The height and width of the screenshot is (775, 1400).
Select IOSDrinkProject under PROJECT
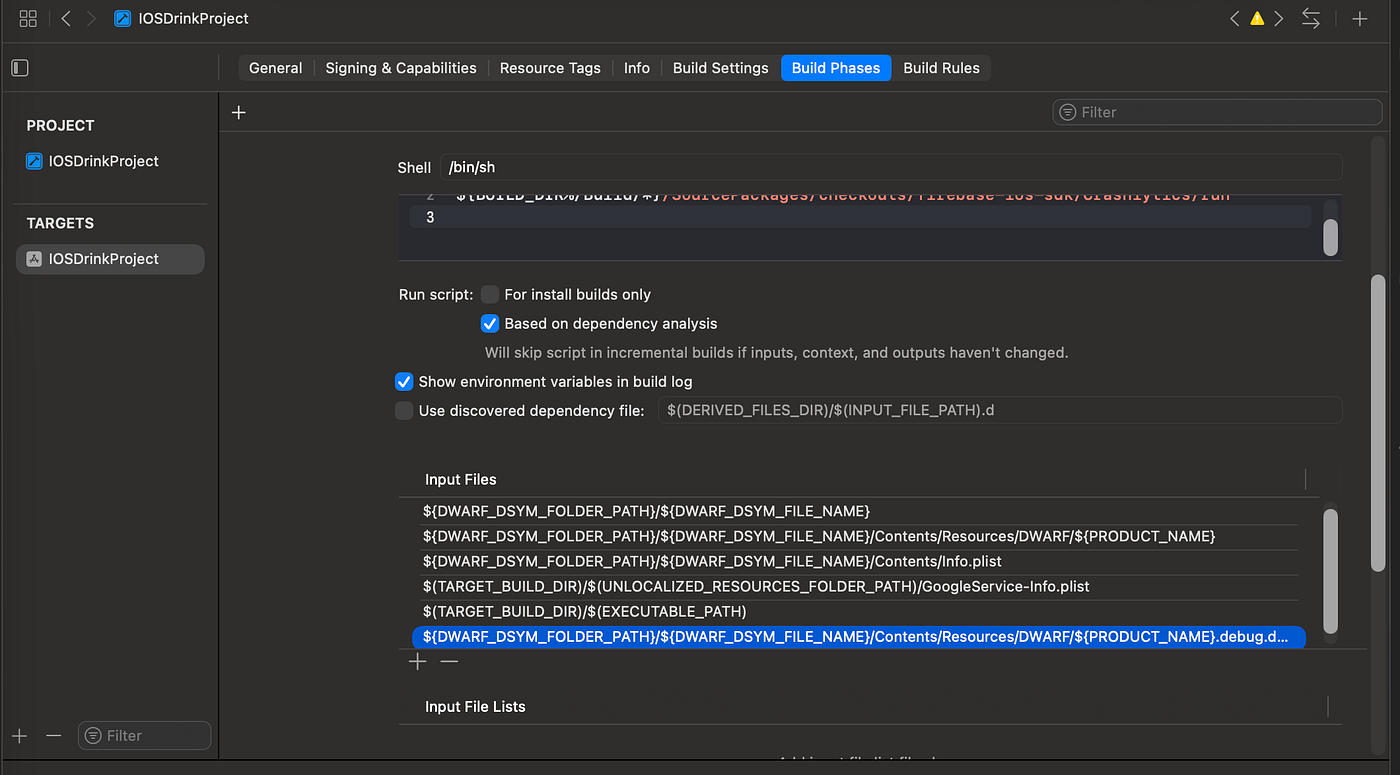(104, 161)
